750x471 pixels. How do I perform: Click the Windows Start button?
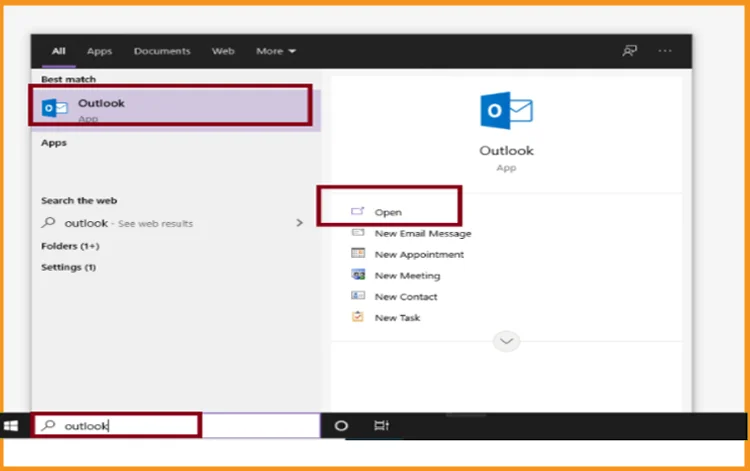click(x=11, y=426)
